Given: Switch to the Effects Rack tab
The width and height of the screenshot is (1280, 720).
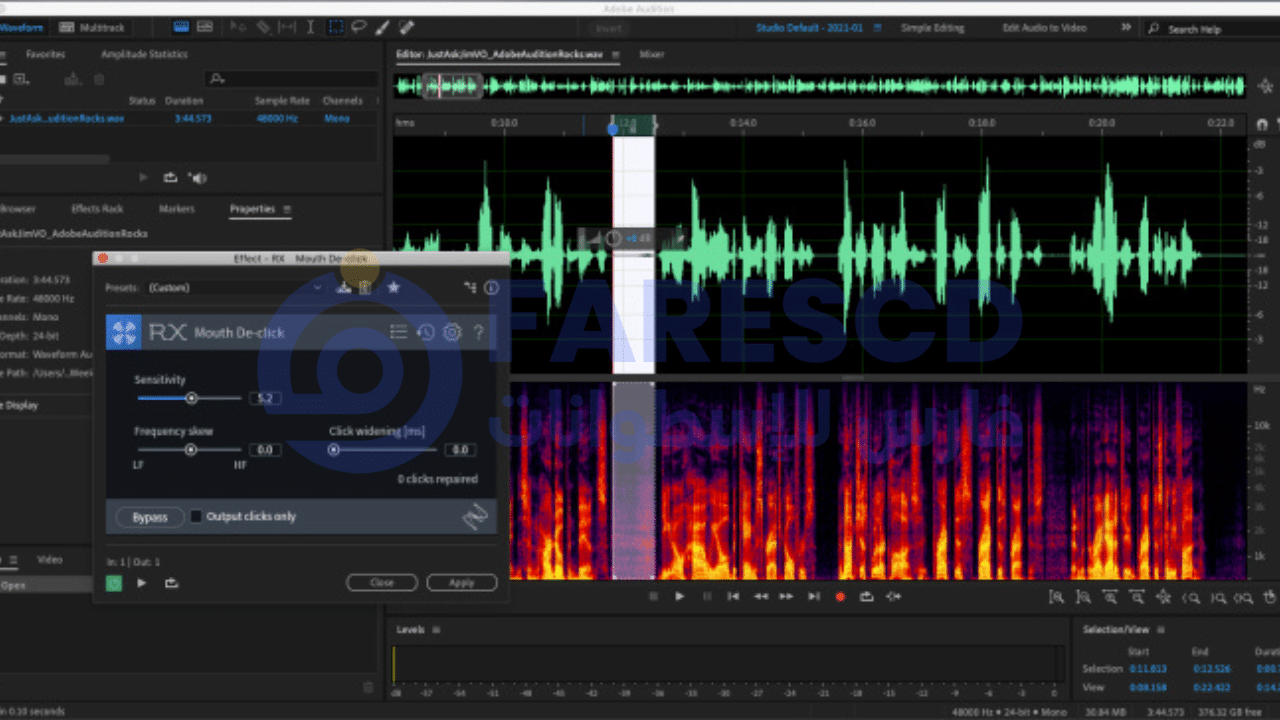Looking at the screenshot, I should [x=96, y=209].
